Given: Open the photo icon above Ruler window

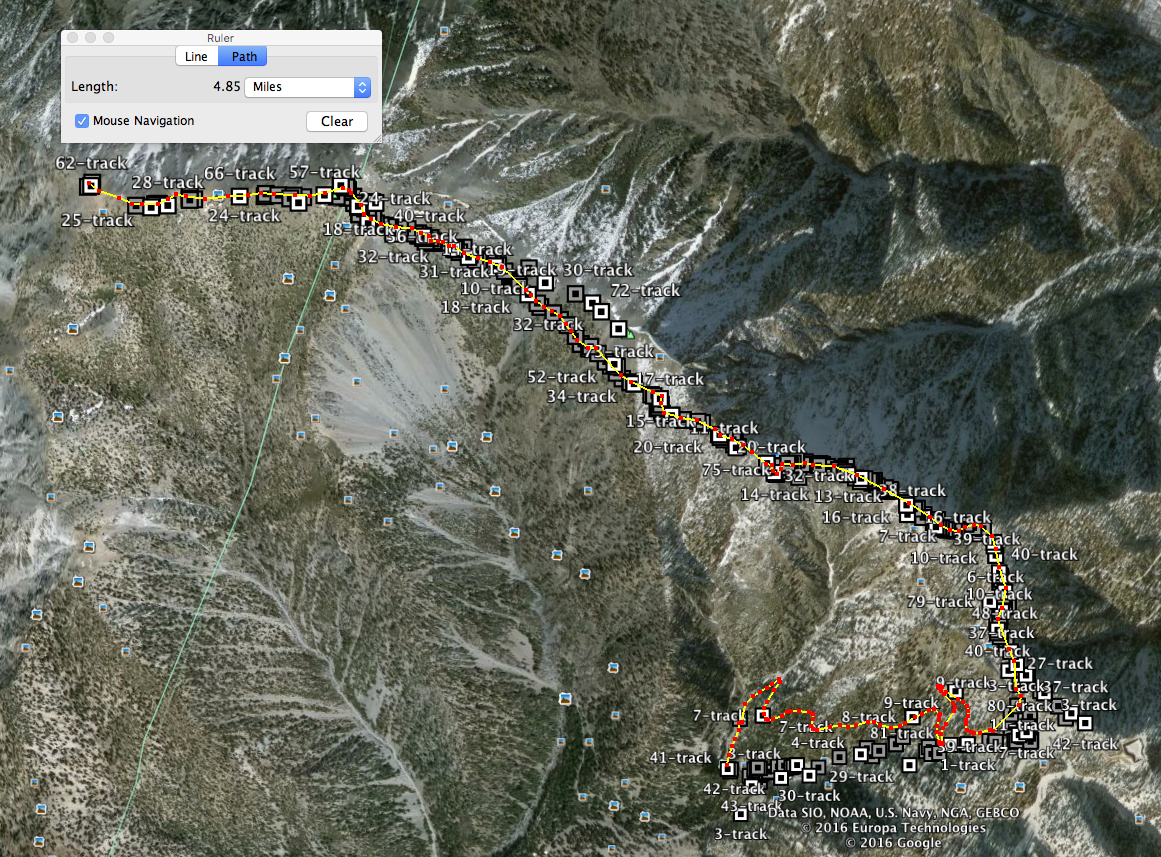Looking at the screenshot, I should [444, 31].
